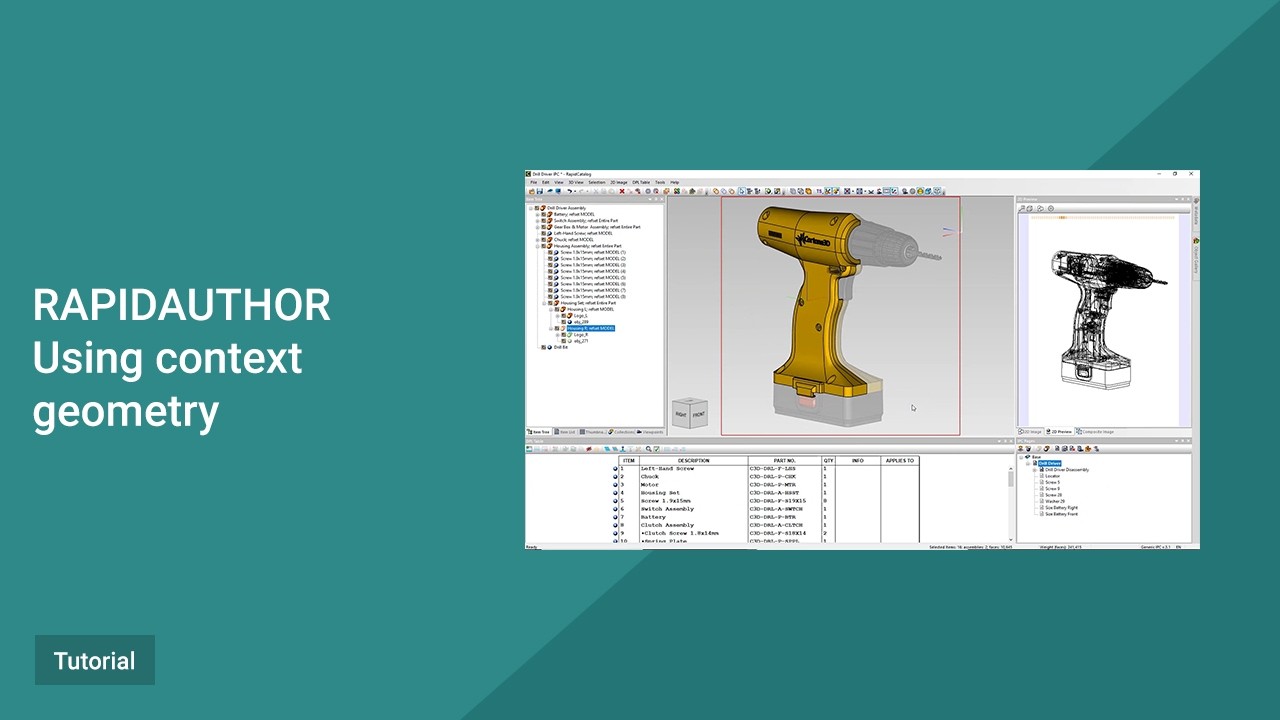Click the Open folder icon in the main toolbar
Screen dimensions: 1280x720
tap(532, 191)
